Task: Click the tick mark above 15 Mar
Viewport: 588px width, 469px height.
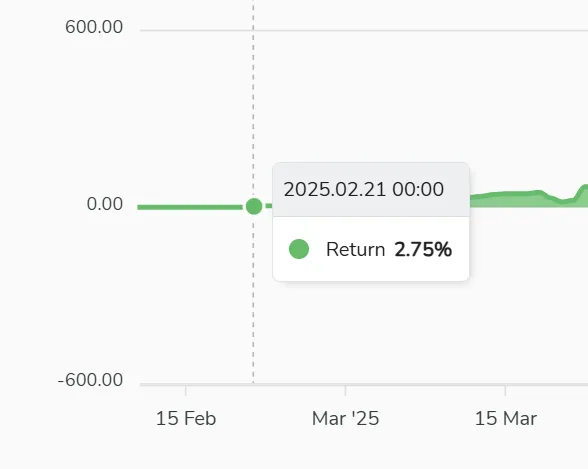Action: pyautogui.click(x=506, y=391)
